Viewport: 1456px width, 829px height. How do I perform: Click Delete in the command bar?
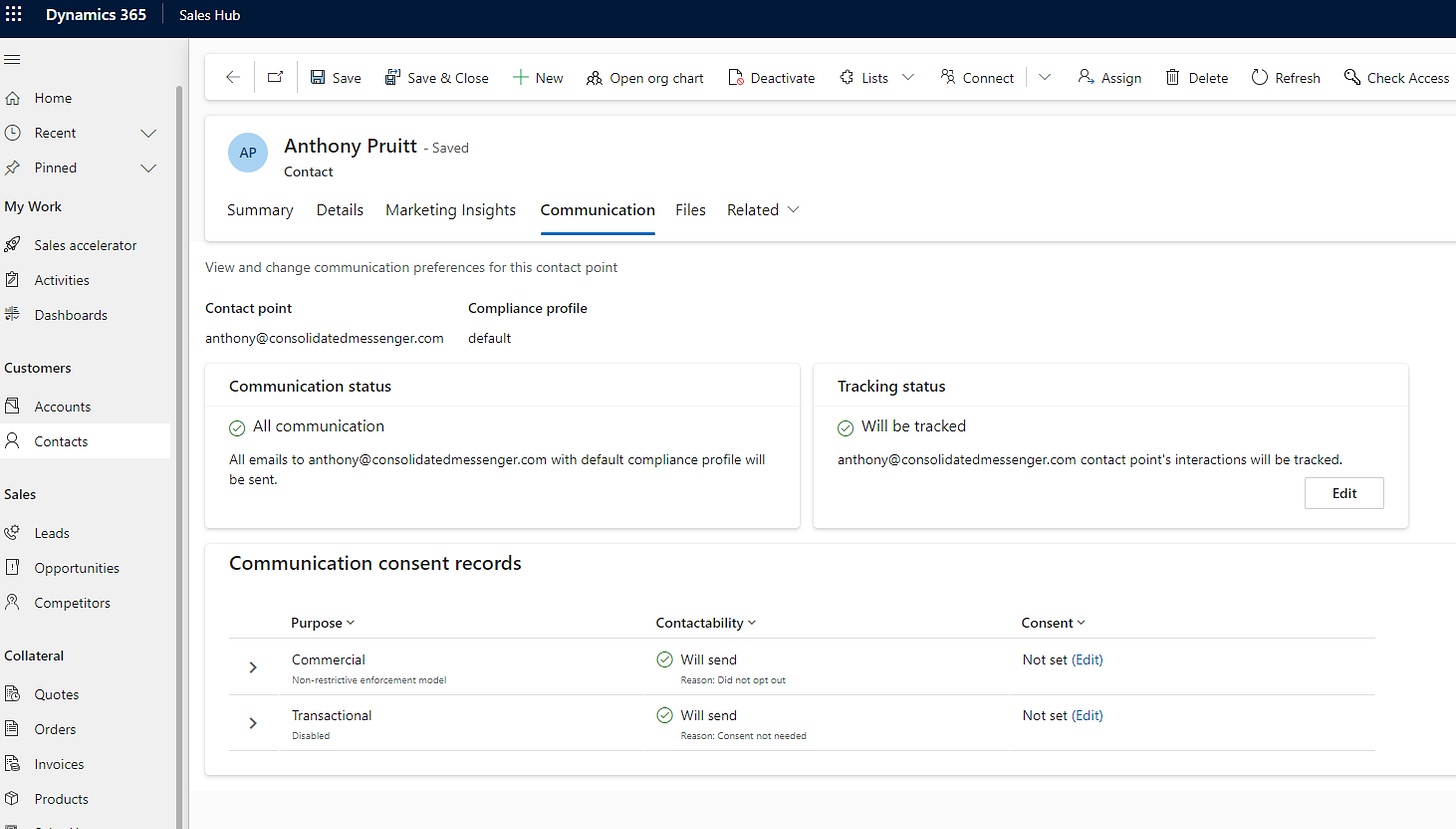[x=1196, y=77]
